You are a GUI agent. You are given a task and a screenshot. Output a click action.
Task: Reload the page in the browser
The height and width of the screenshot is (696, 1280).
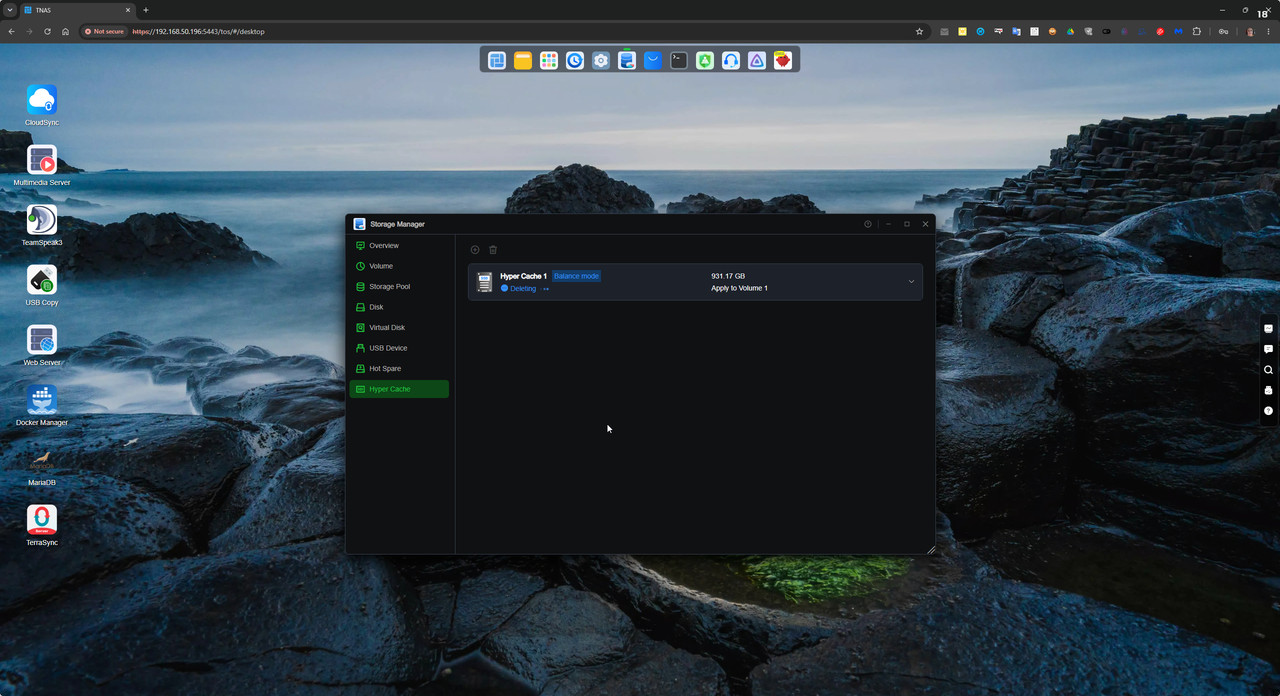tap(47, 31)
